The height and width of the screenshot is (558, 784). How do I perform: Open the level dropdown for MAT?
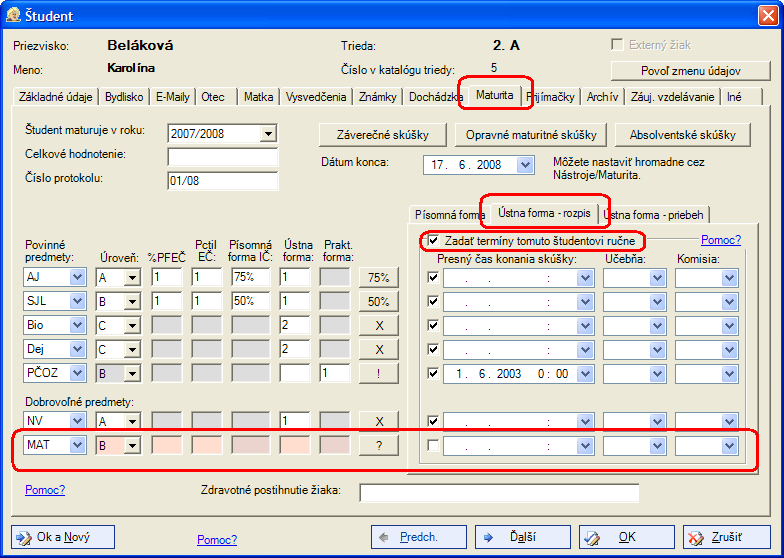tap(132, 446)
